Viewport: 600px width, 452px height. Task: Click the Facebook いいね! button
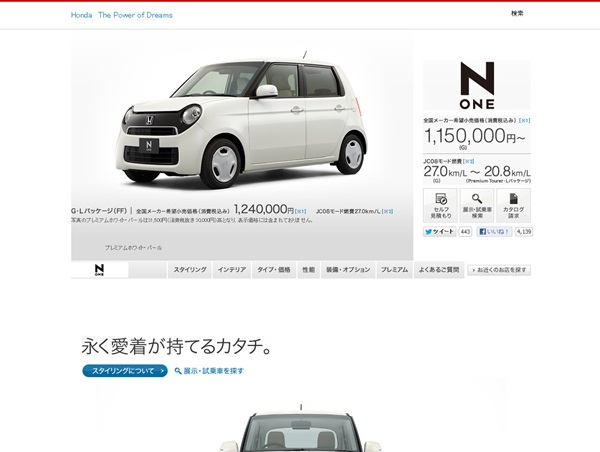[494, 232]
